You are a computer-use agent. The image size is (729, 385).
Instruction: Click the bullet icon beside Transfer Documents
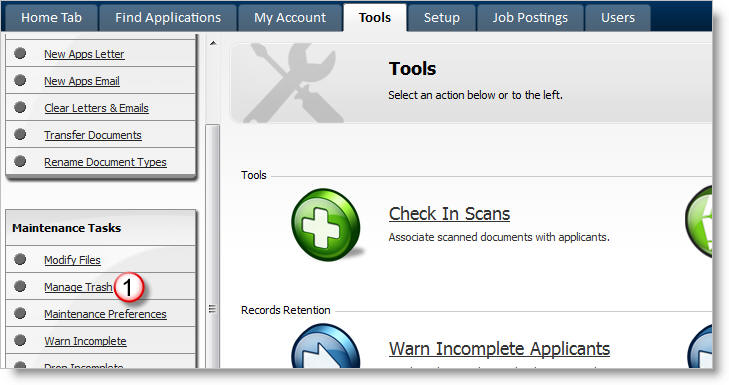click(x=20, y=134)
